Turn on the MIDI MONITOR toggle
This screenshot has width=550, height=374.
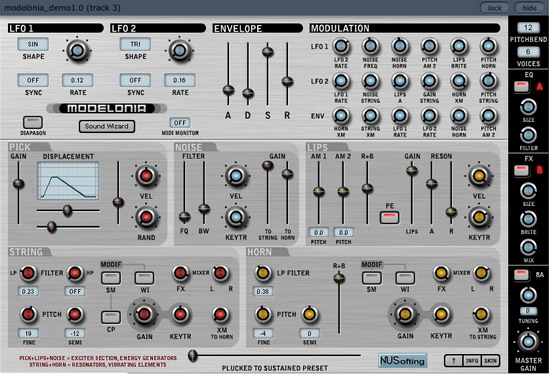180,123
